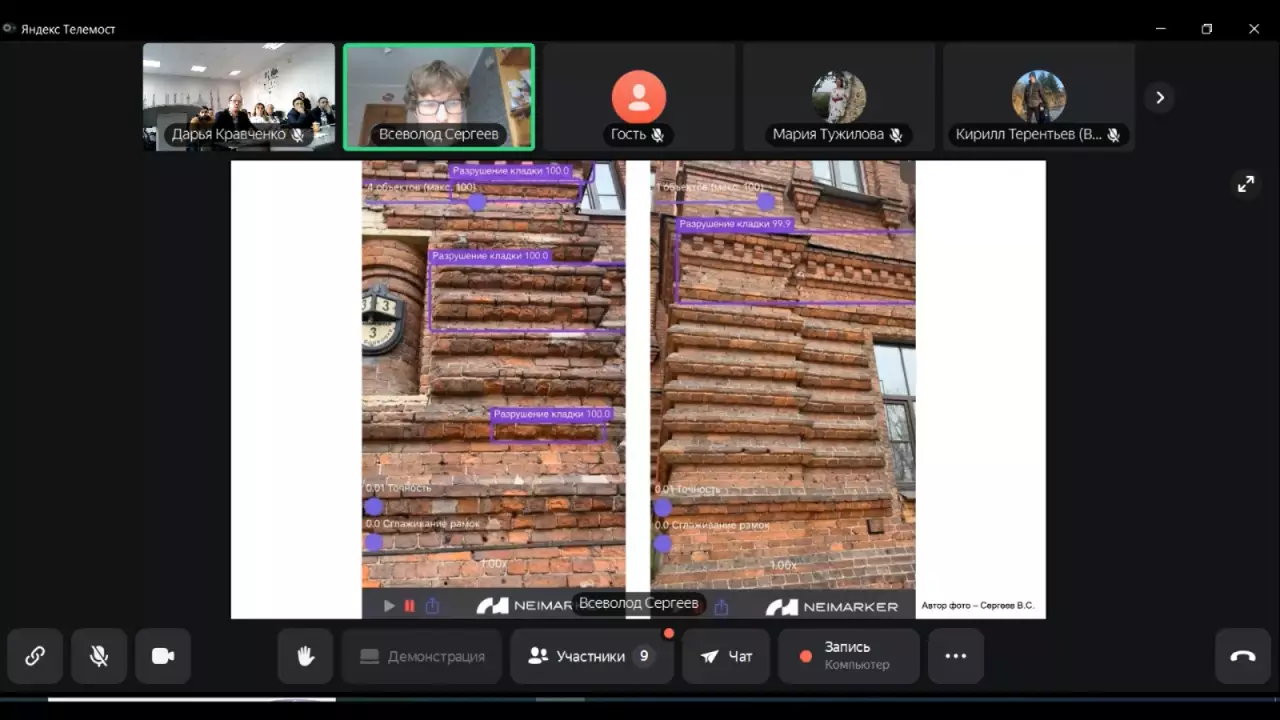Select Всеволод Сергеев's video thumbnail
The image size is (1280, 720).
439,97
